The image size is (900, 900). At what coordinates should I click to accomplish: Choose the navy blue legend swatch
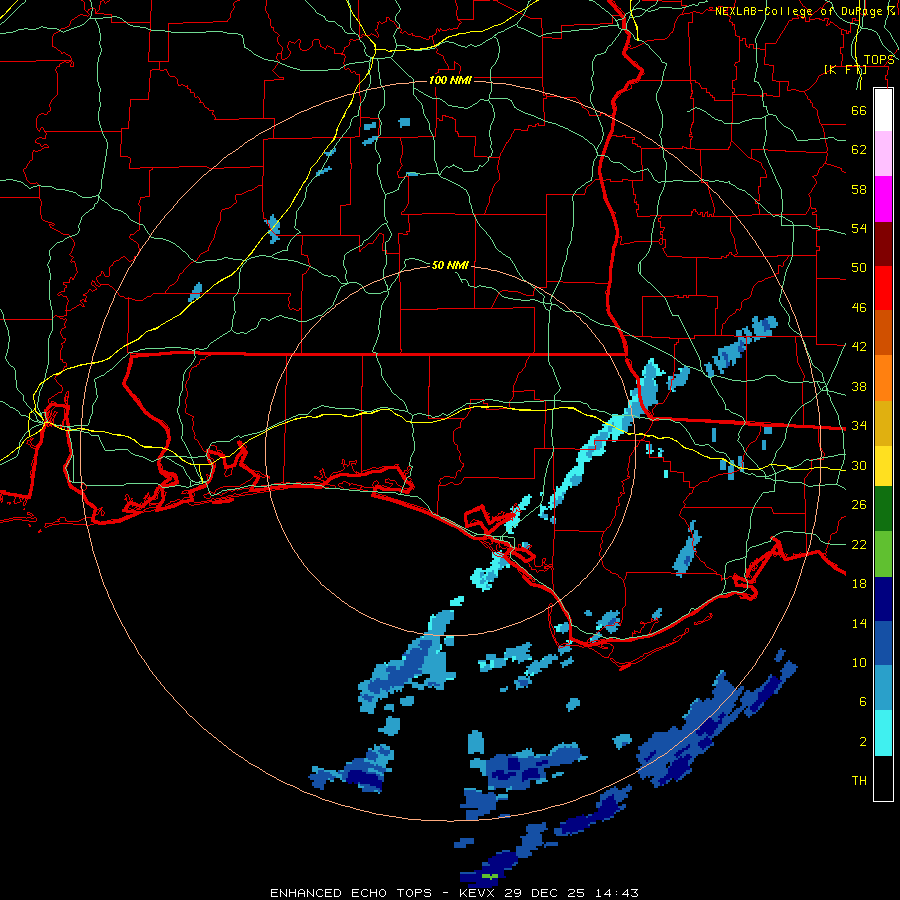883,599
